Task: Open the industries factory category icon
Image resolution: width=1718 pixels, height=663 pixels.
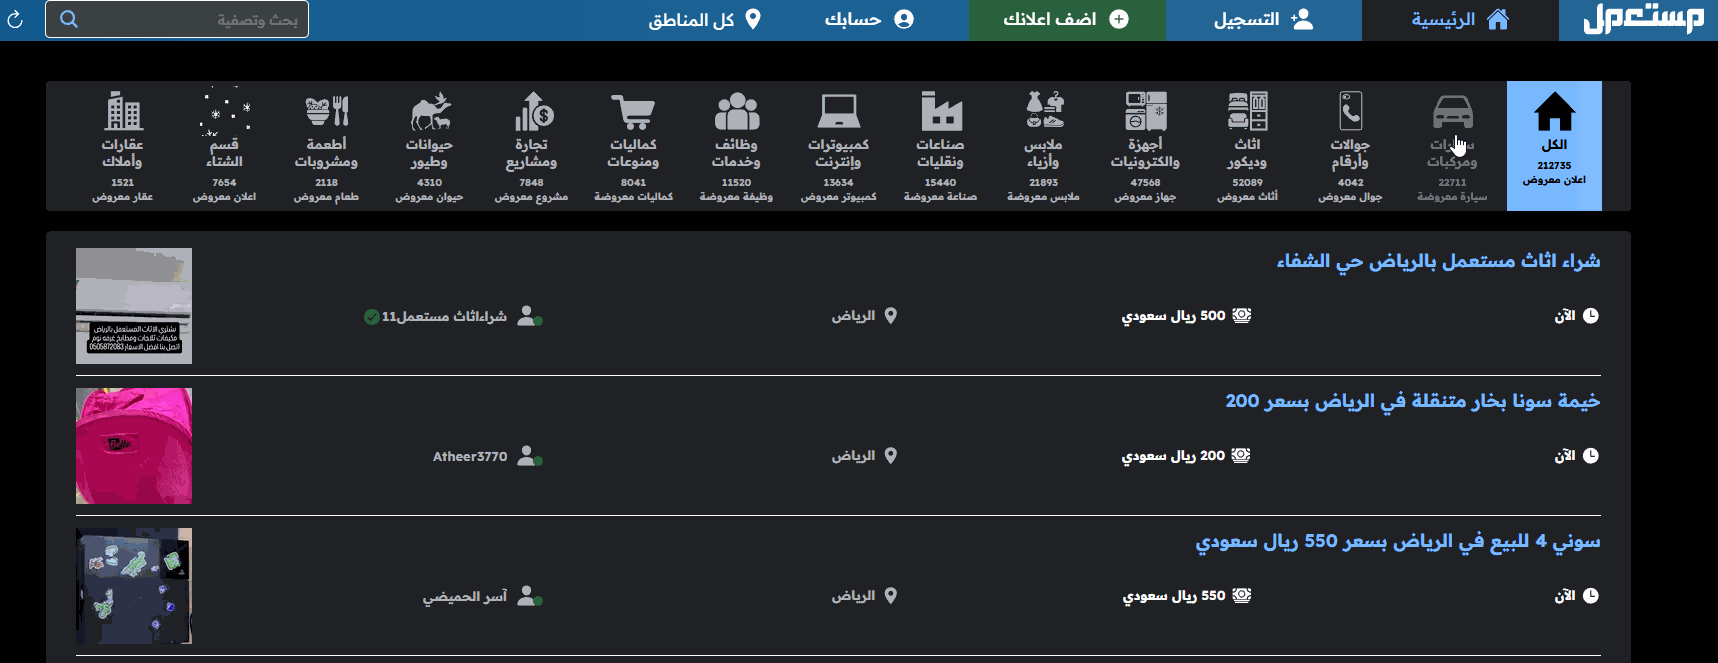Action: (940, 112)
